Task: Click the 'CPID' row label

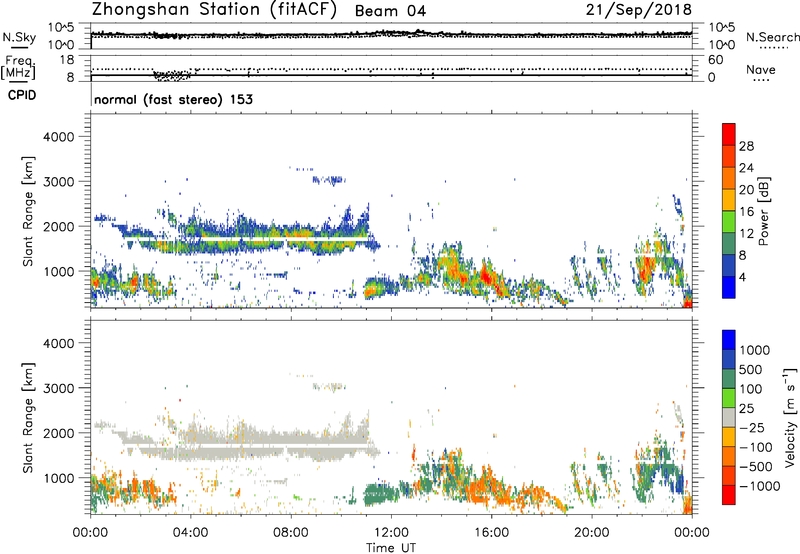Action: click(22, 95)
